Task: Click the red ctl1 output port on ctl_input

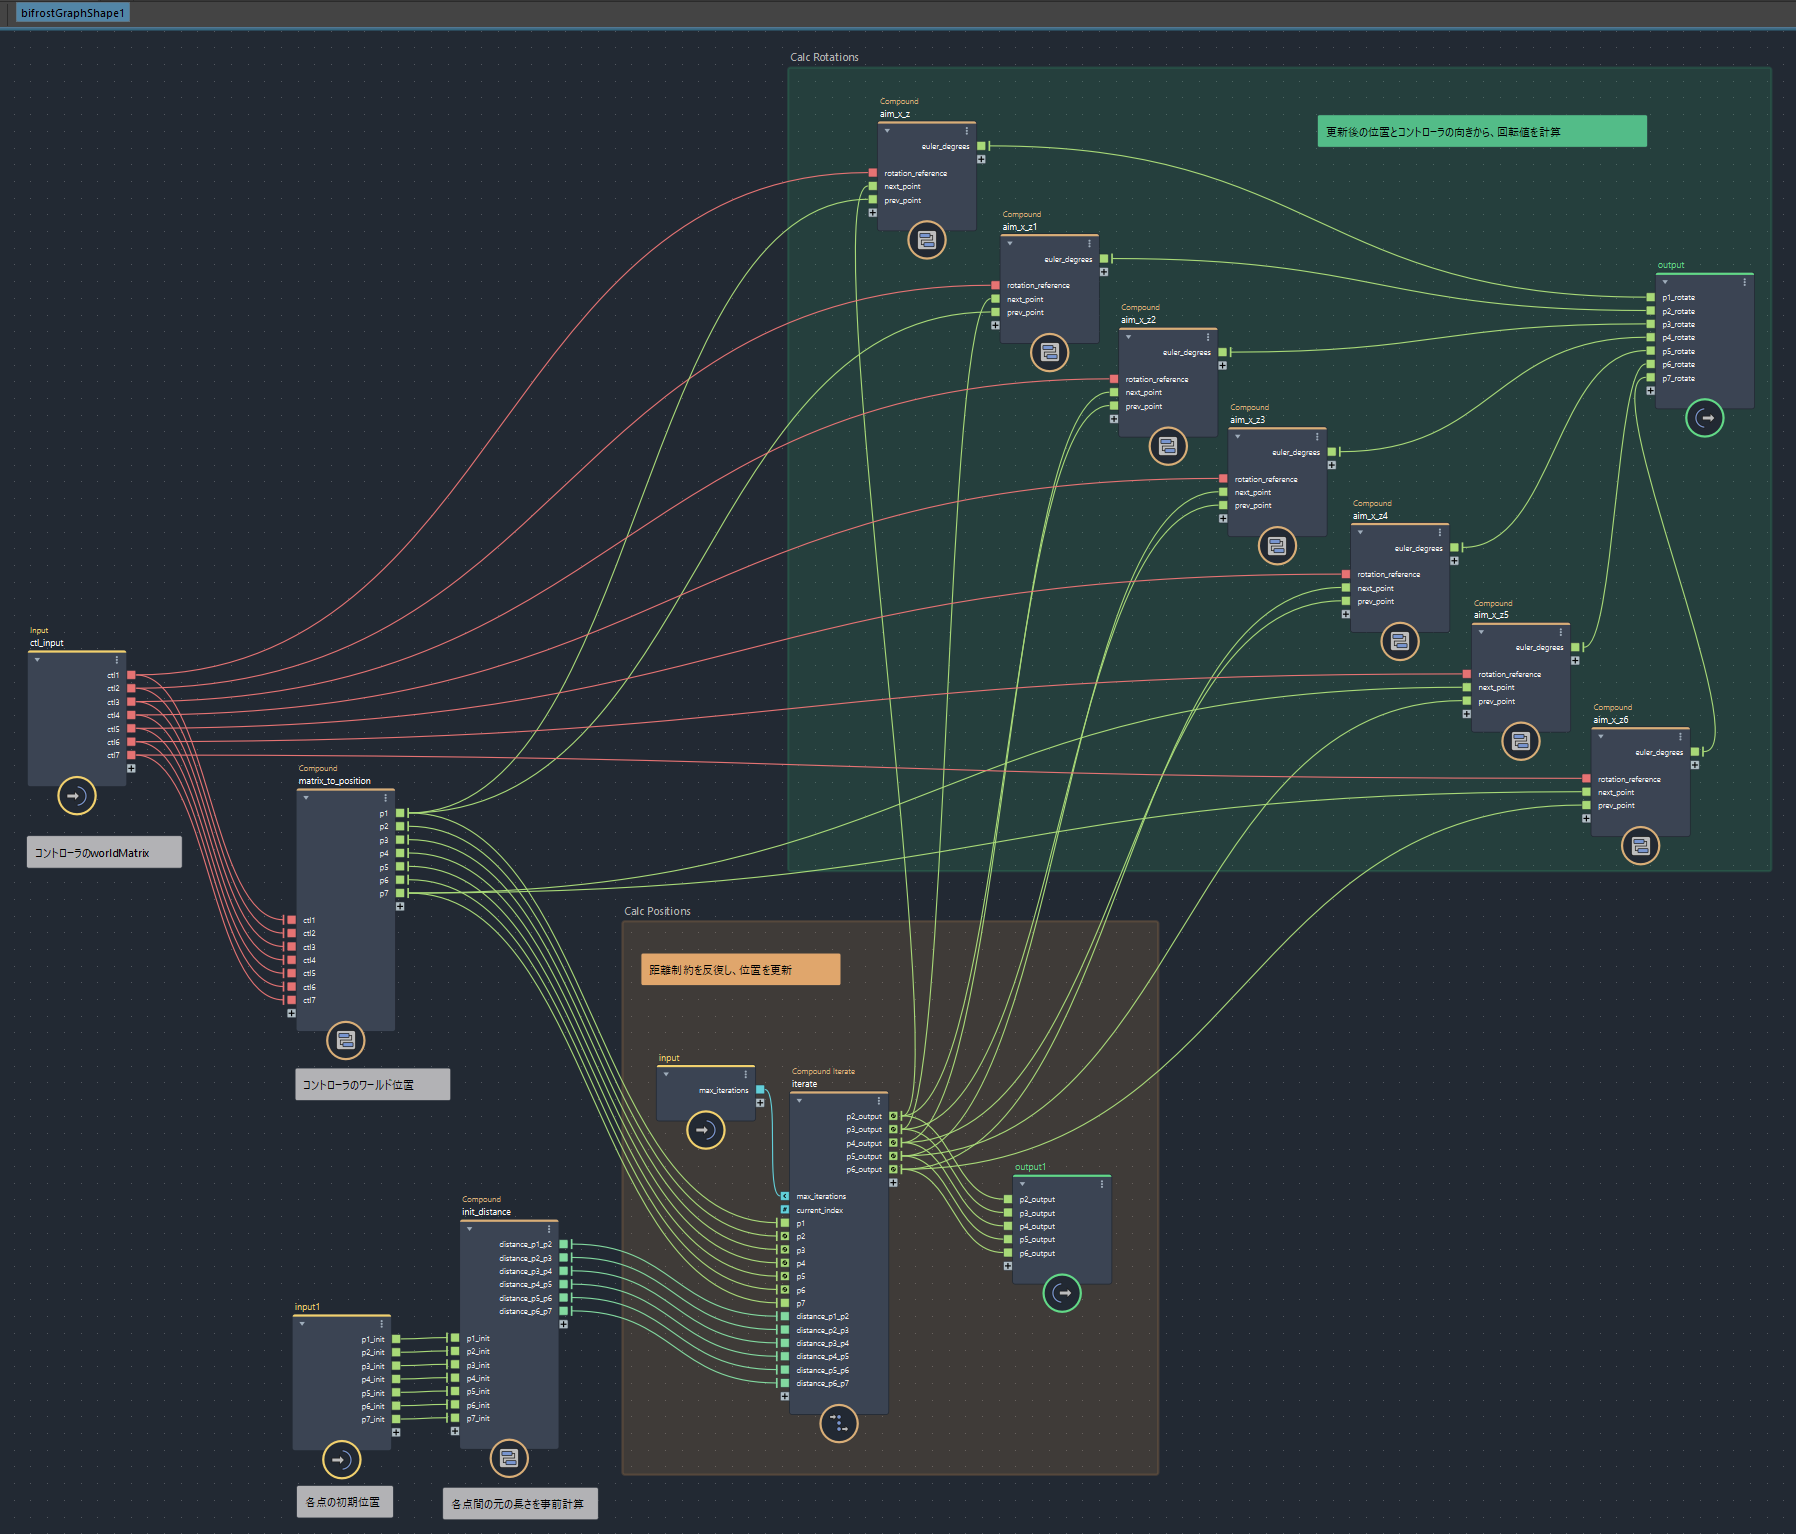Action: (x=131, y=676)
